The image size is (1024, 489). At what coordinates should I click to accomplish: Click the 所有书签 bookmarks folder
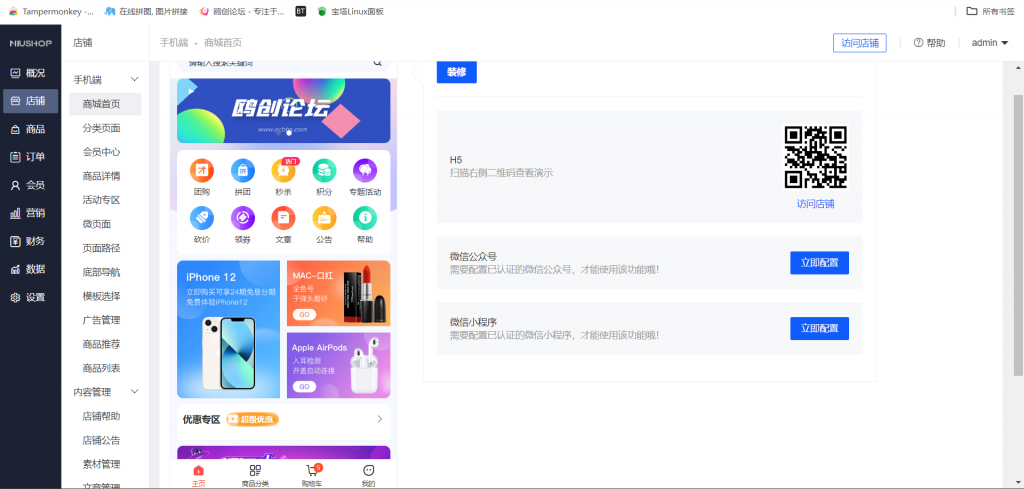[991, 11]
